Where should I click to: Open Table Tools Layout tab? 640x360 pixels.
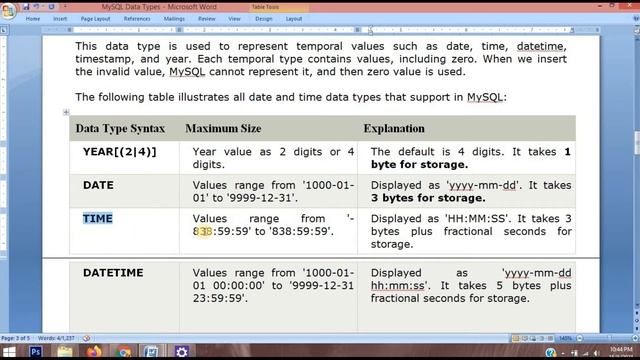294,19
